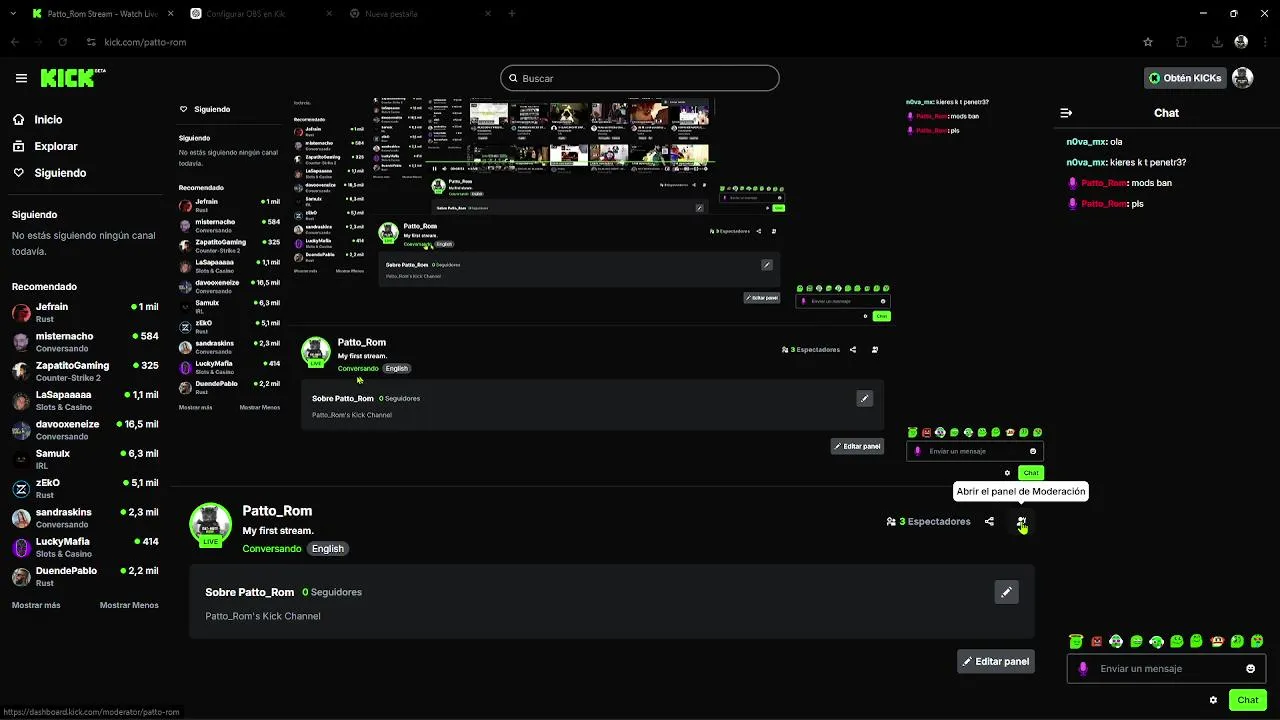Image resolution: width=1280 pixels, height=720 pixels.
Task: Open browser downloads icon
Action: (1217, 42)
